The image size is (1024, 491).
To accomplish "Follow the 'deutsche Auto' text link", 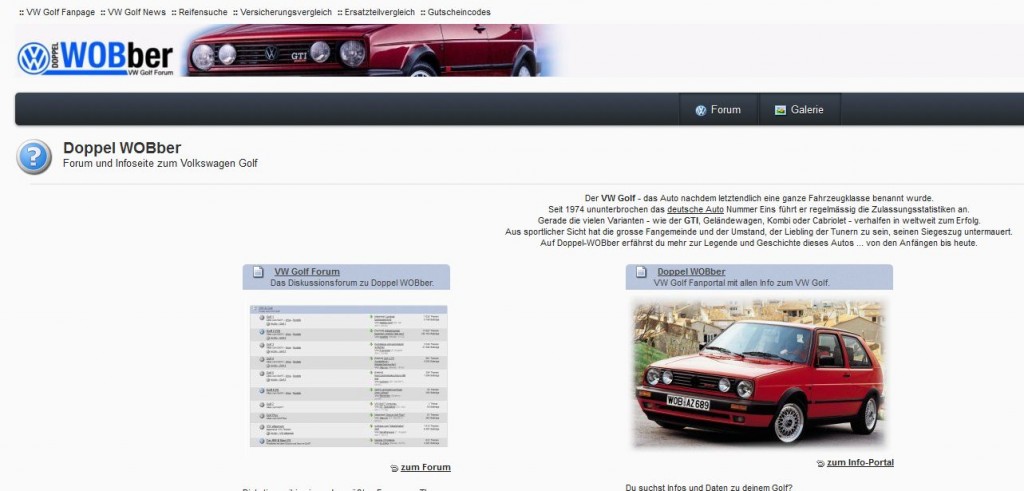I will pos(695,209).
